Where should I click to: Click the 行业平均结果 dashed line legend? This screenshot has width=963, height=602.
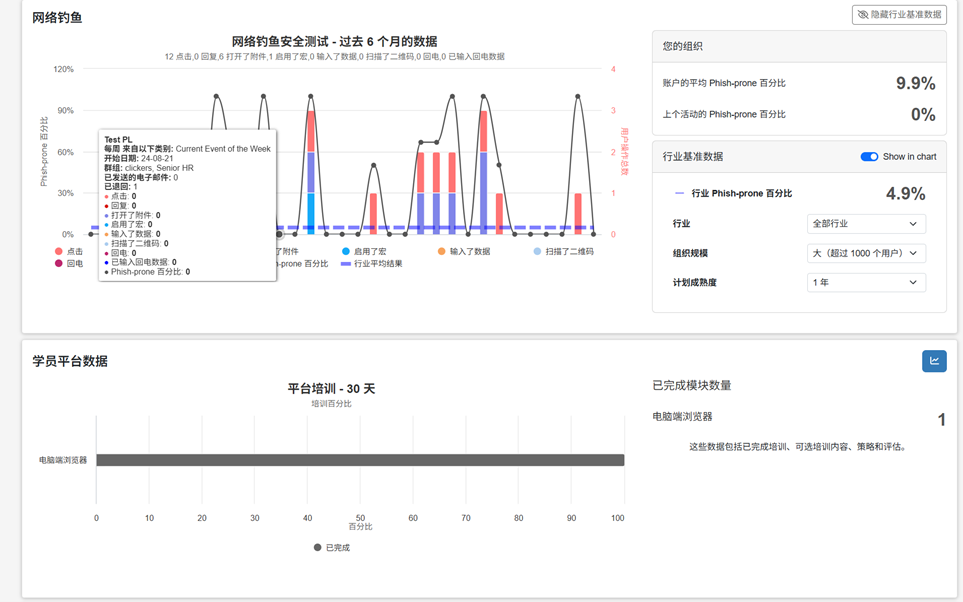[346, 264]
